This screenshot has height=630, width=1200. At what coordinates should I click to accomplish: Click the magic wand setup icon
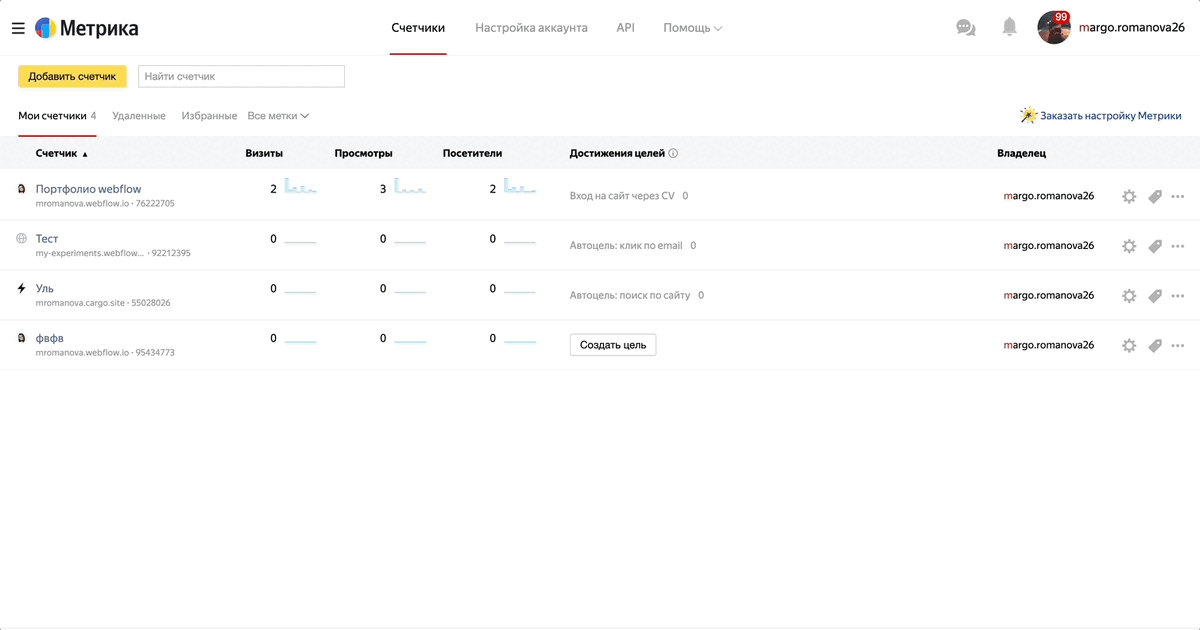(x=1028, y=115)
